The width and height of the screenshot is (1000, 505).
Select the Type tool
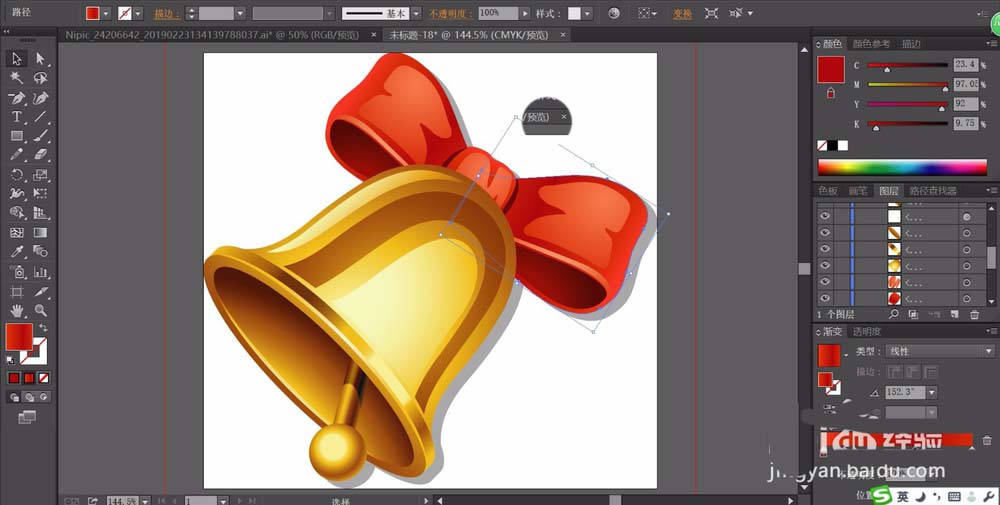point(17,117)
